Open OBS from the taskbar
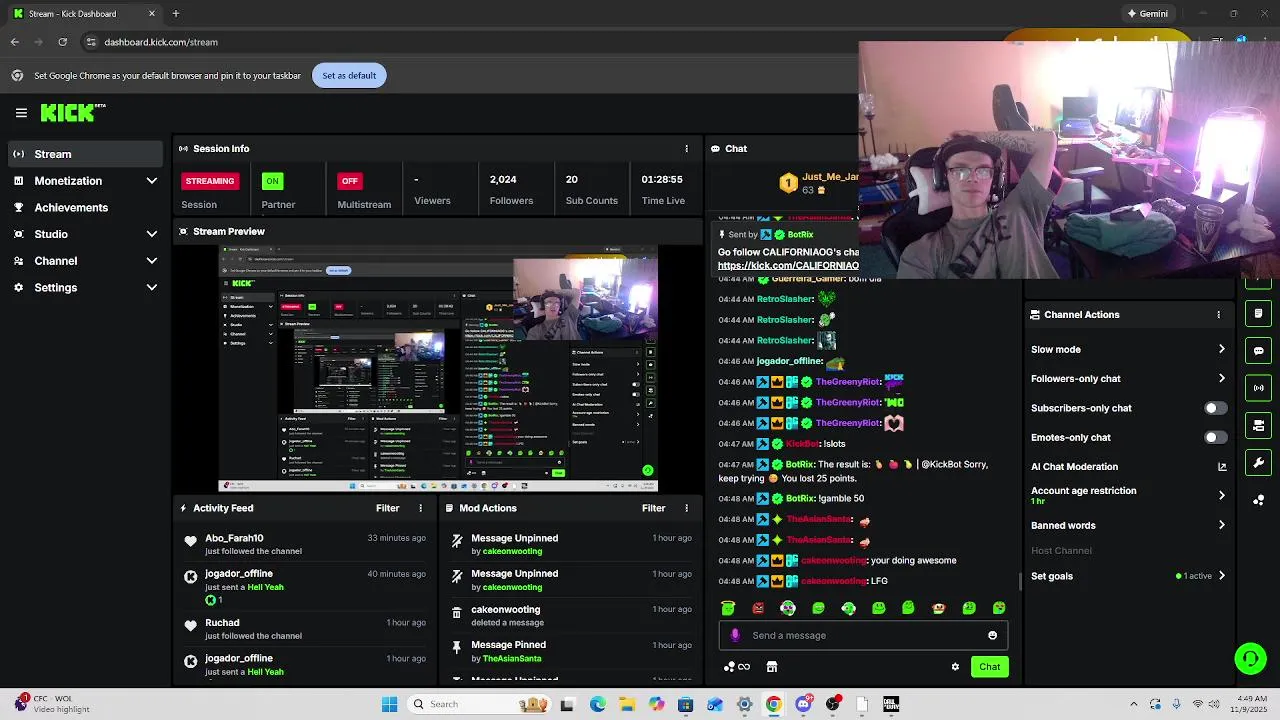1280x720 pixels. tap(832, 704)
